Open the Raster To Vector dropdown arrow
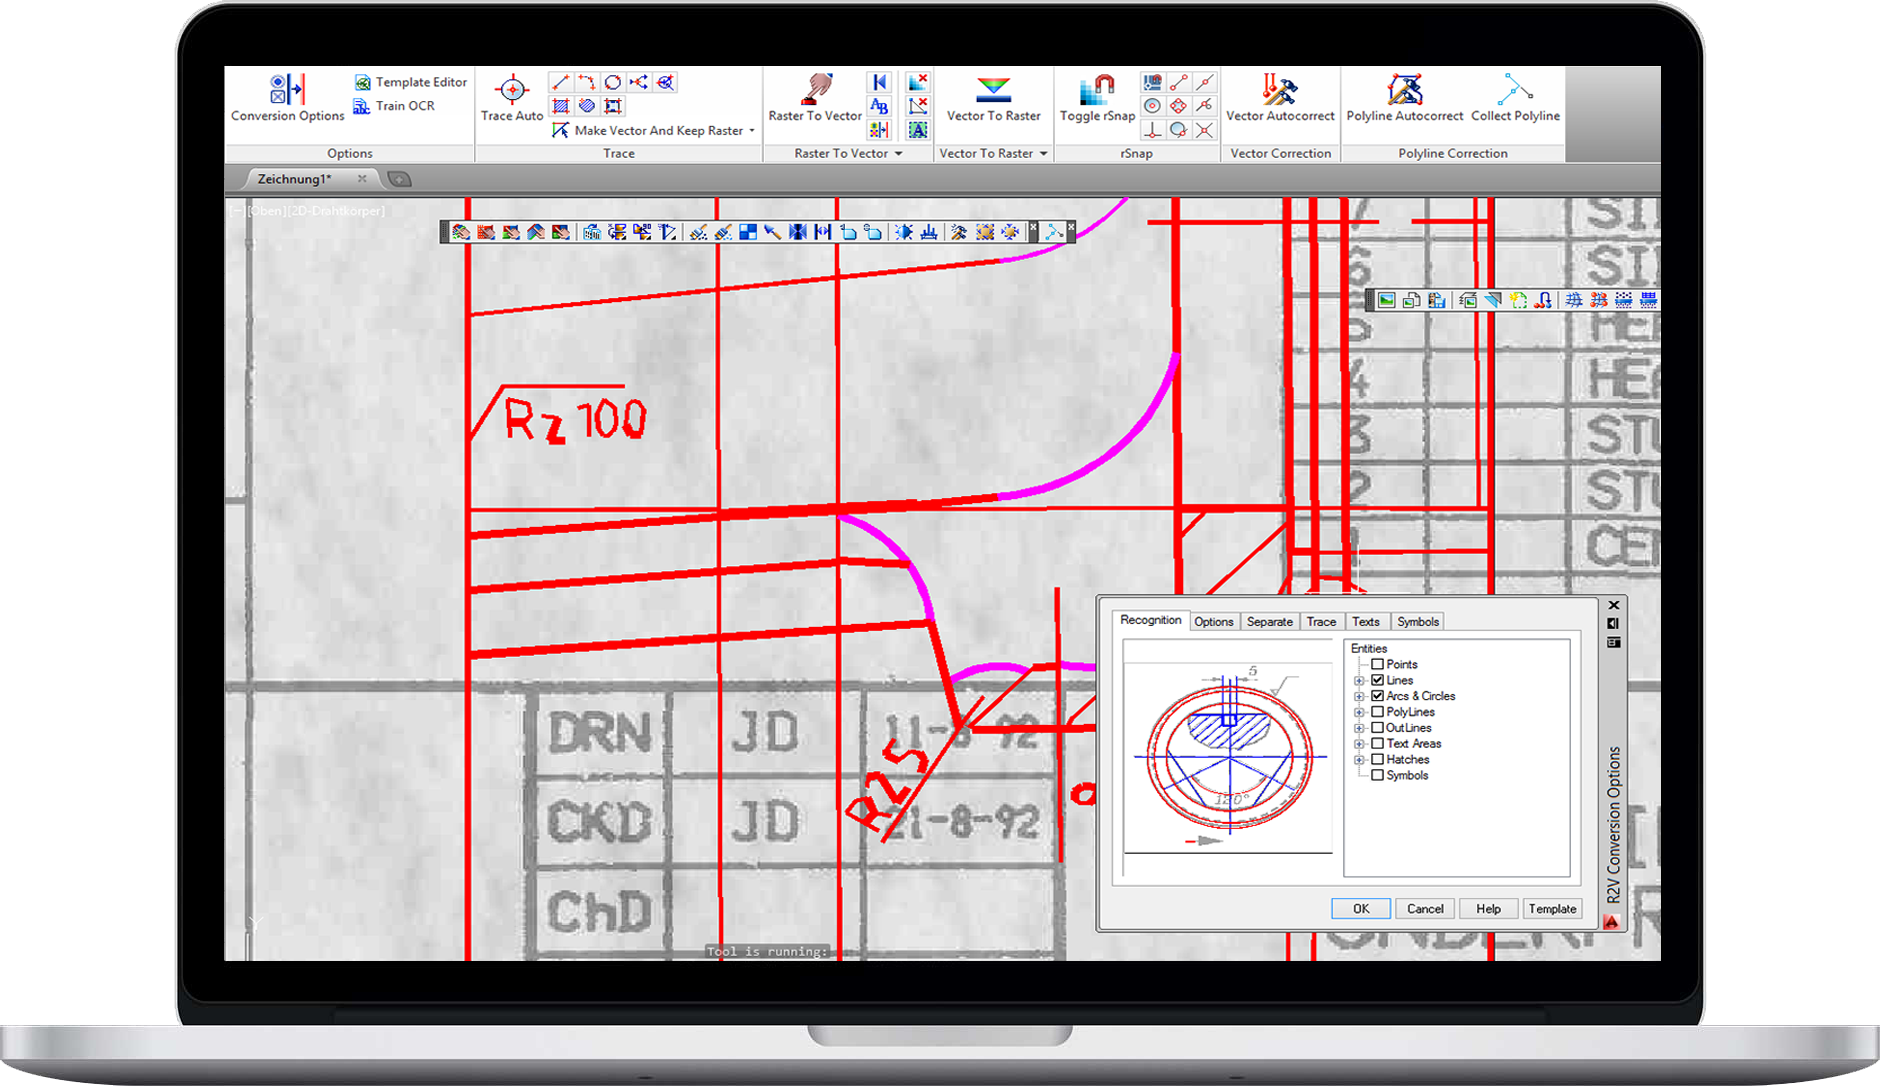Screen dimensions: 1880x1086 [x=897, y=153]
